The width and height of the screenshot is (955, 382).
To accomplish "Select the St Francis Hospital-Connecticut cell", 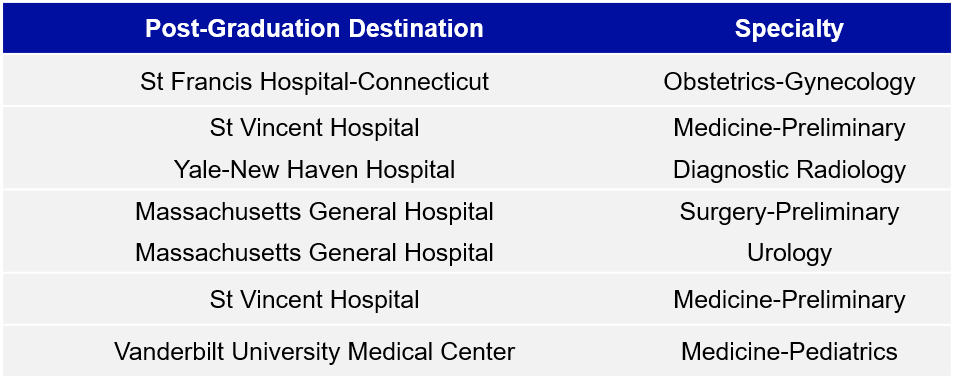I will (314, 81).
